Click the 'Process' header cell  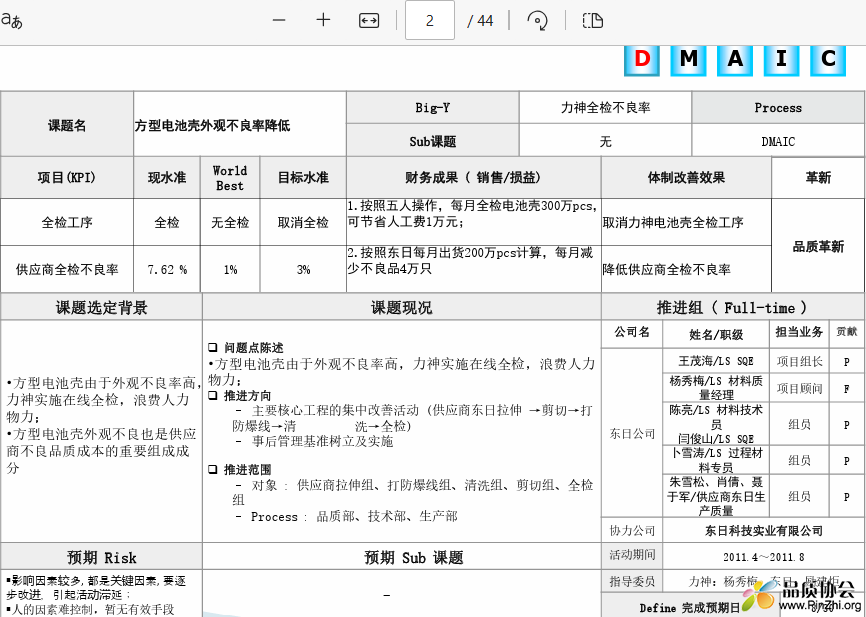tap(778, 108)
